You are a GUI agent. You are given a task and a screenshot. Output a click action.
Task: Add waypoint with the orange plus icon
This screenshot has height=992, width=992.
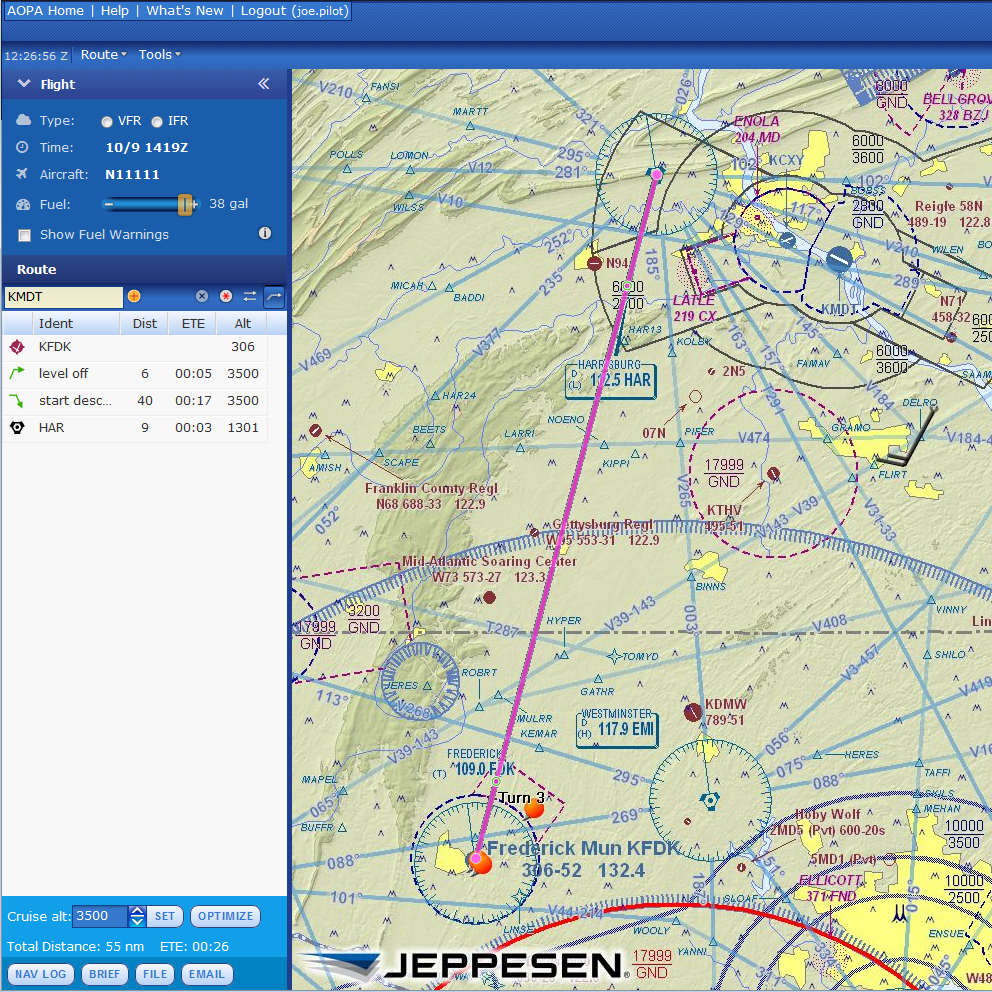click(x=134, y=296)
